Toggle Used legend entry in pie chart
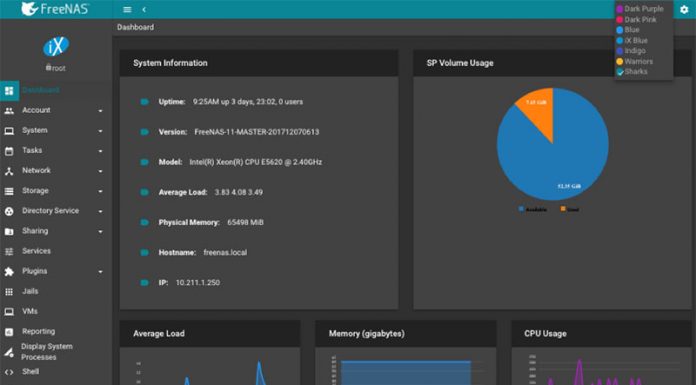 tap(570, 209)
